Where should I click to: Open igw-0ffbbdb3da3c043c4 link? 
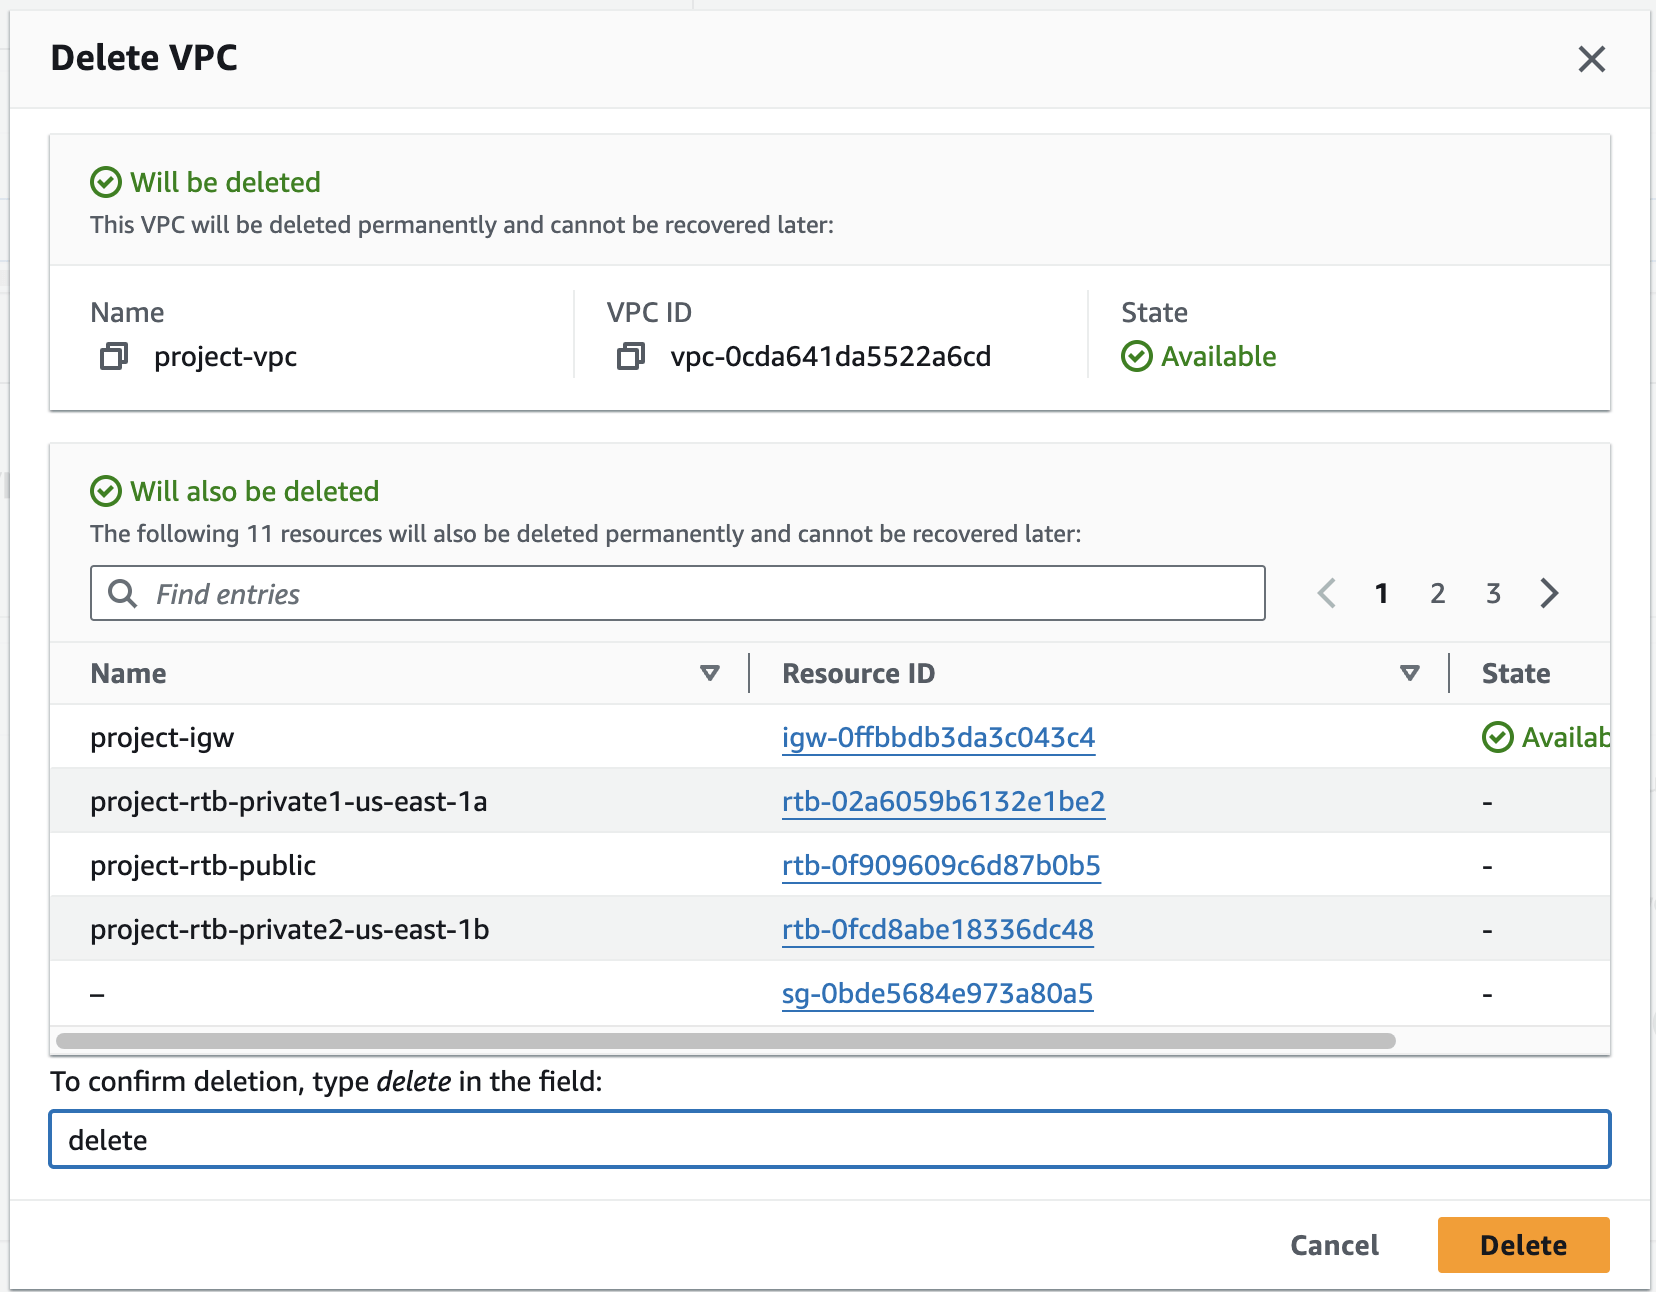point(938,738)
